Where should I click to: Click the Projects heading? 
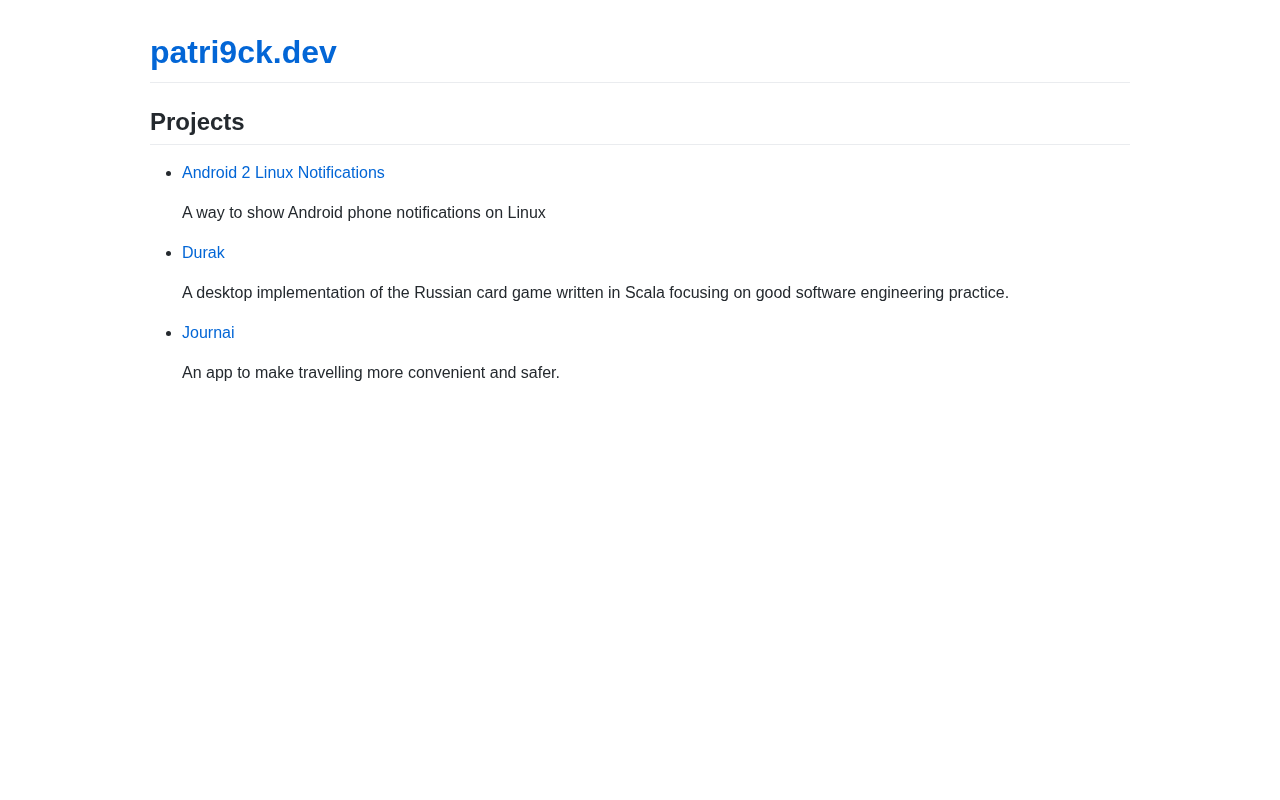pos(197,122)
